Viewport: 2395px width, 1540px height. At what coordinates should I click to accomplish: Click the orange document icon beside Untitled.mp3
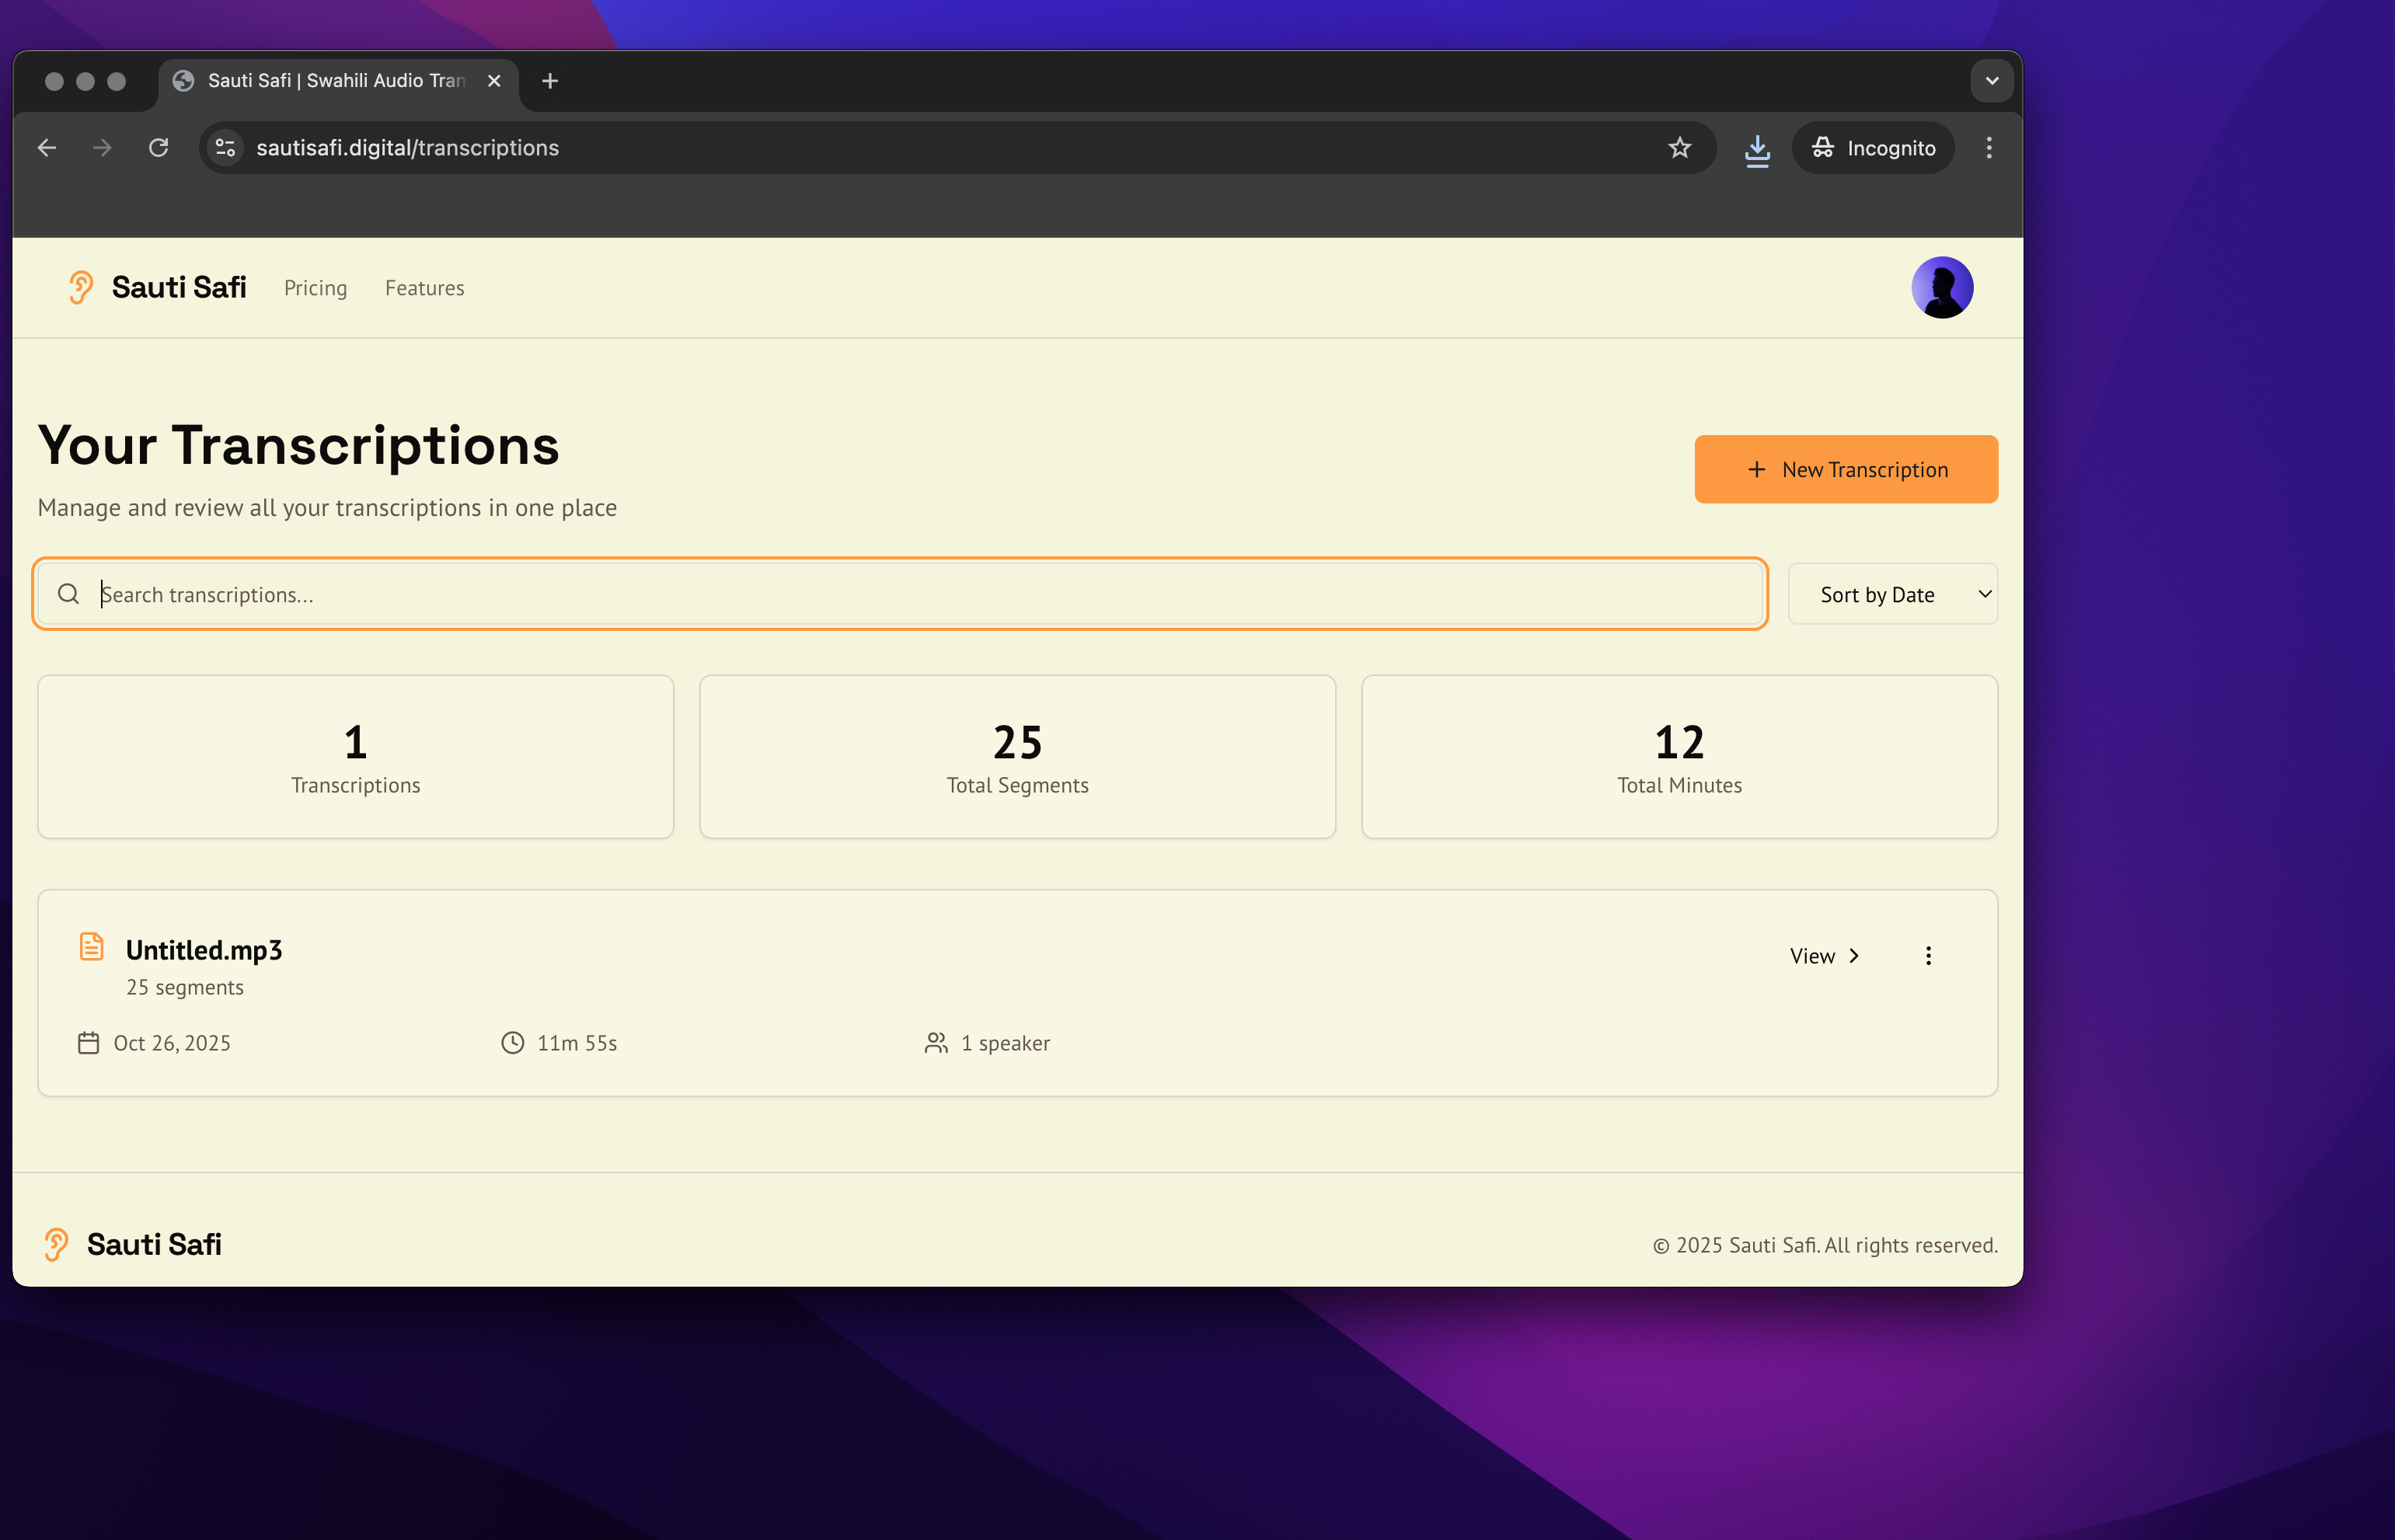tap(91, 947)
